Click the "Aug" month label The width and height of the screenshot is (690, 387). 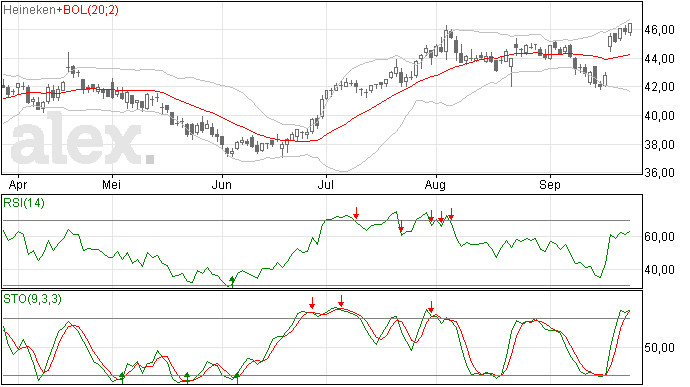coord(435,184)
